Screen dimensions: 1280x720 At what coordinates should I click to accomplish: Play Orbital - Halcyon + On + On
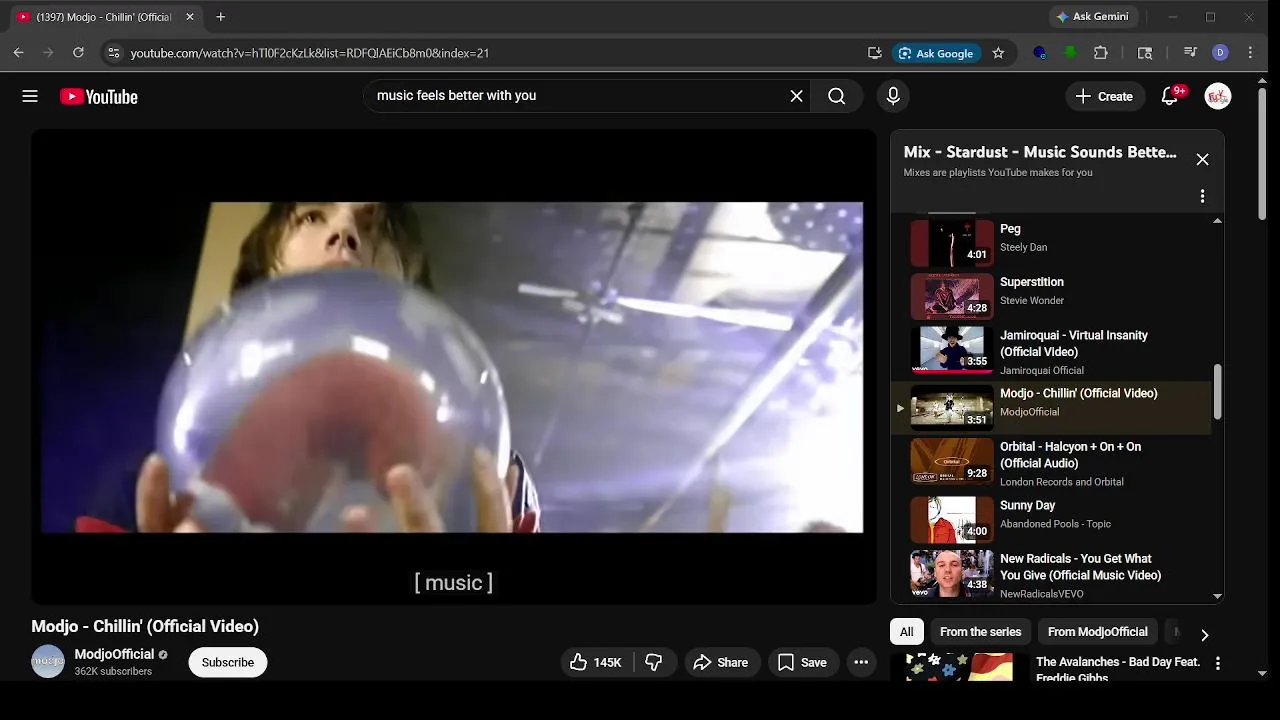tap(1050, 464)
